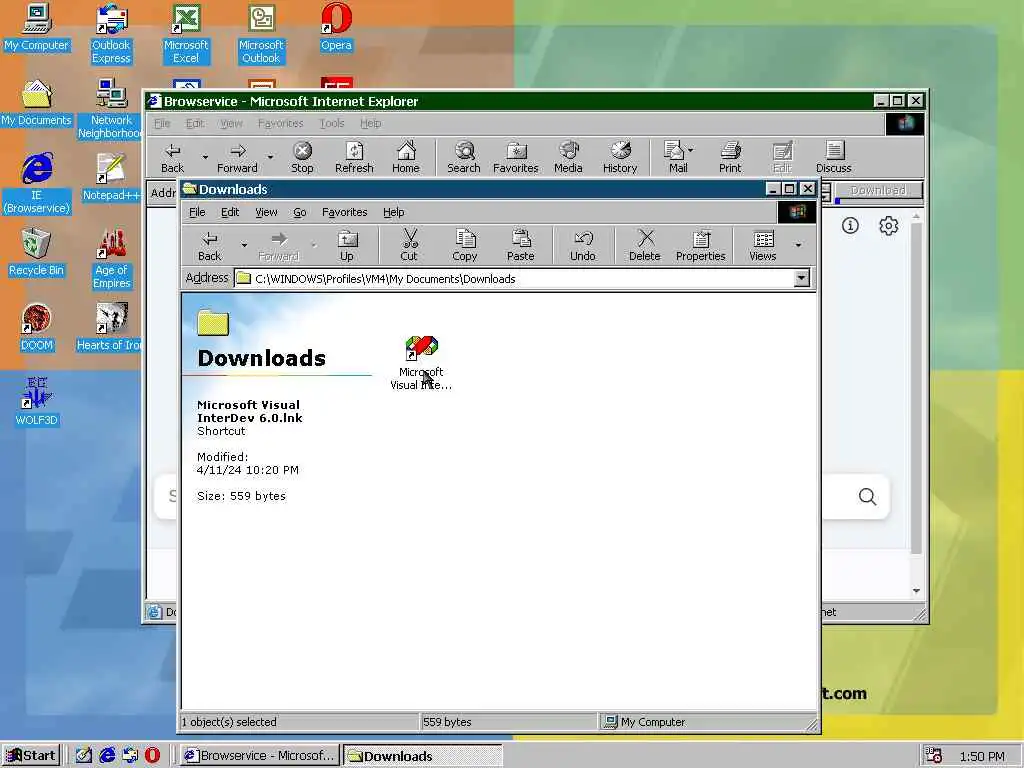
Task: Click Back in Internet Explorer toolbar
Action: point(172,157)
